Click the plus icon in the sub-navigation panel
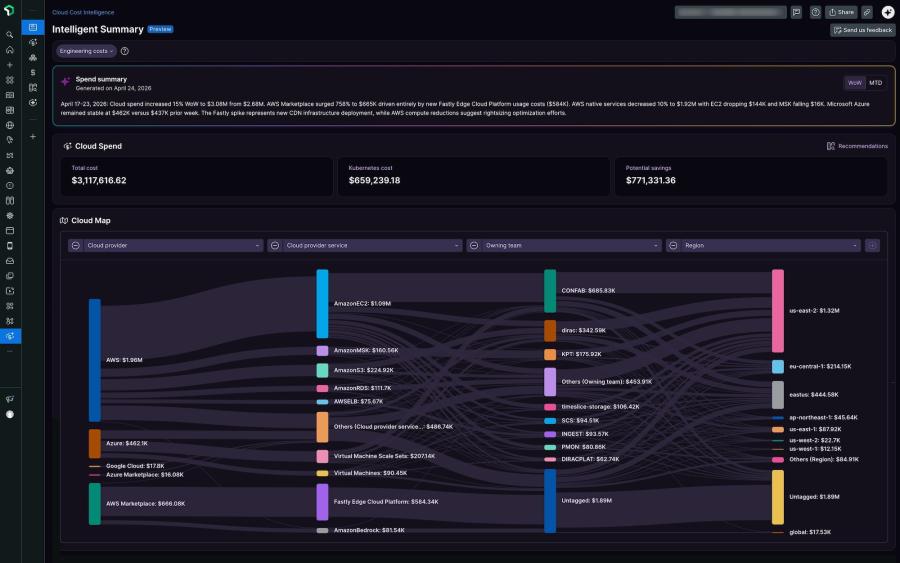This screenshot has height=563, width=900. pyautogui.click(x=33, y=137)
